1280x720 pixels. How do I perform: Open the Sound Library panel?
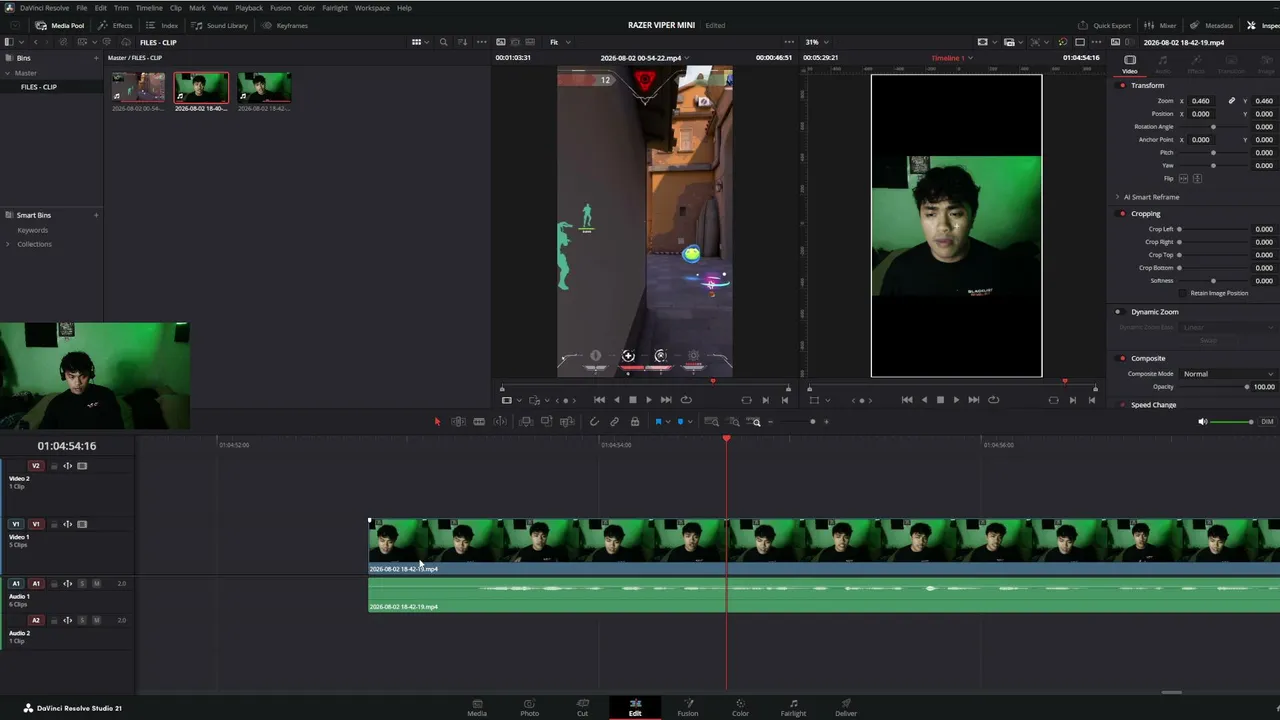click(220, 25)
